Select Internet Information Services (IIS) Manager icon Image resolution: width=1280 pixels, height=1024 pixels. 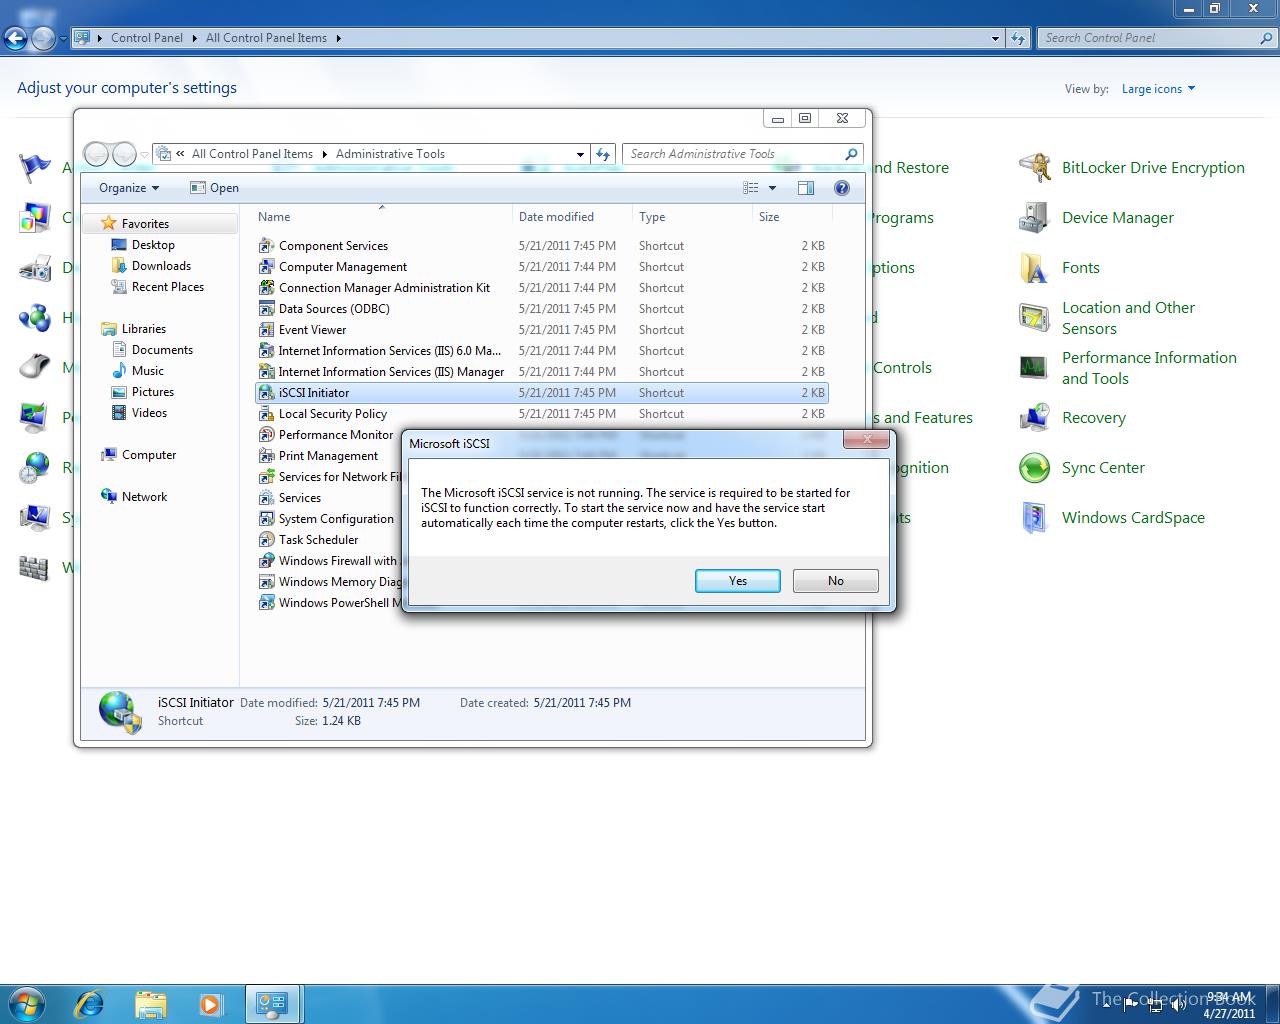[x=266, y=372]
